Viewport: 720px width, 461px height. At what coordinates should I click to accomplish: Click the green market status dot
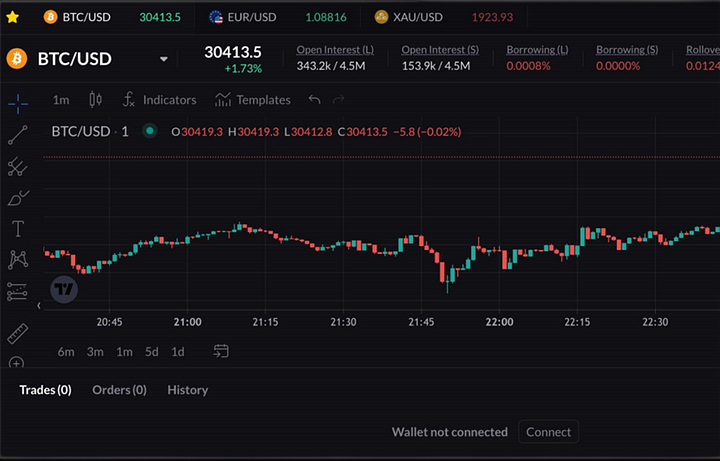[150, 131]
